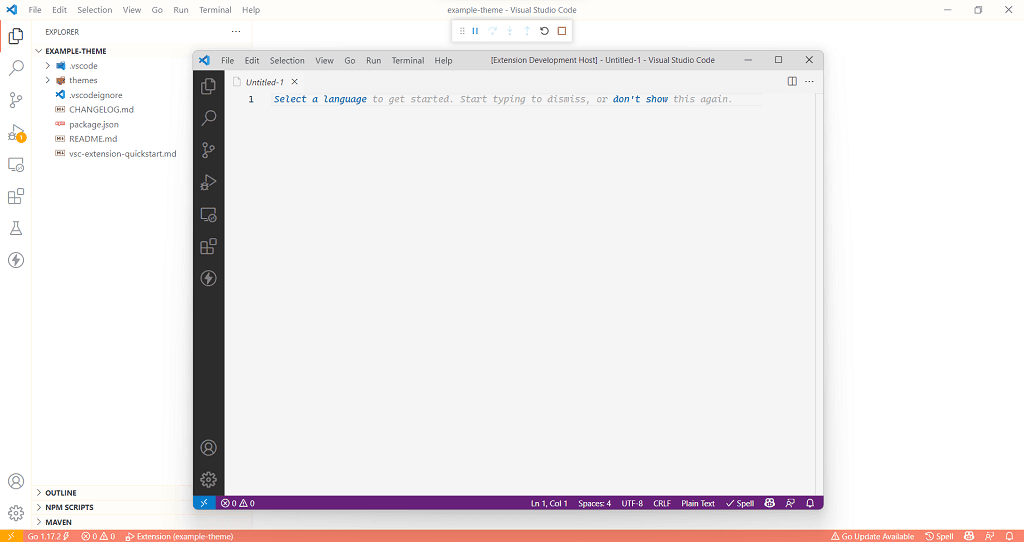Click Ln 1, Col 1 in host status bar
The image size is (1024, 542).
549,503
